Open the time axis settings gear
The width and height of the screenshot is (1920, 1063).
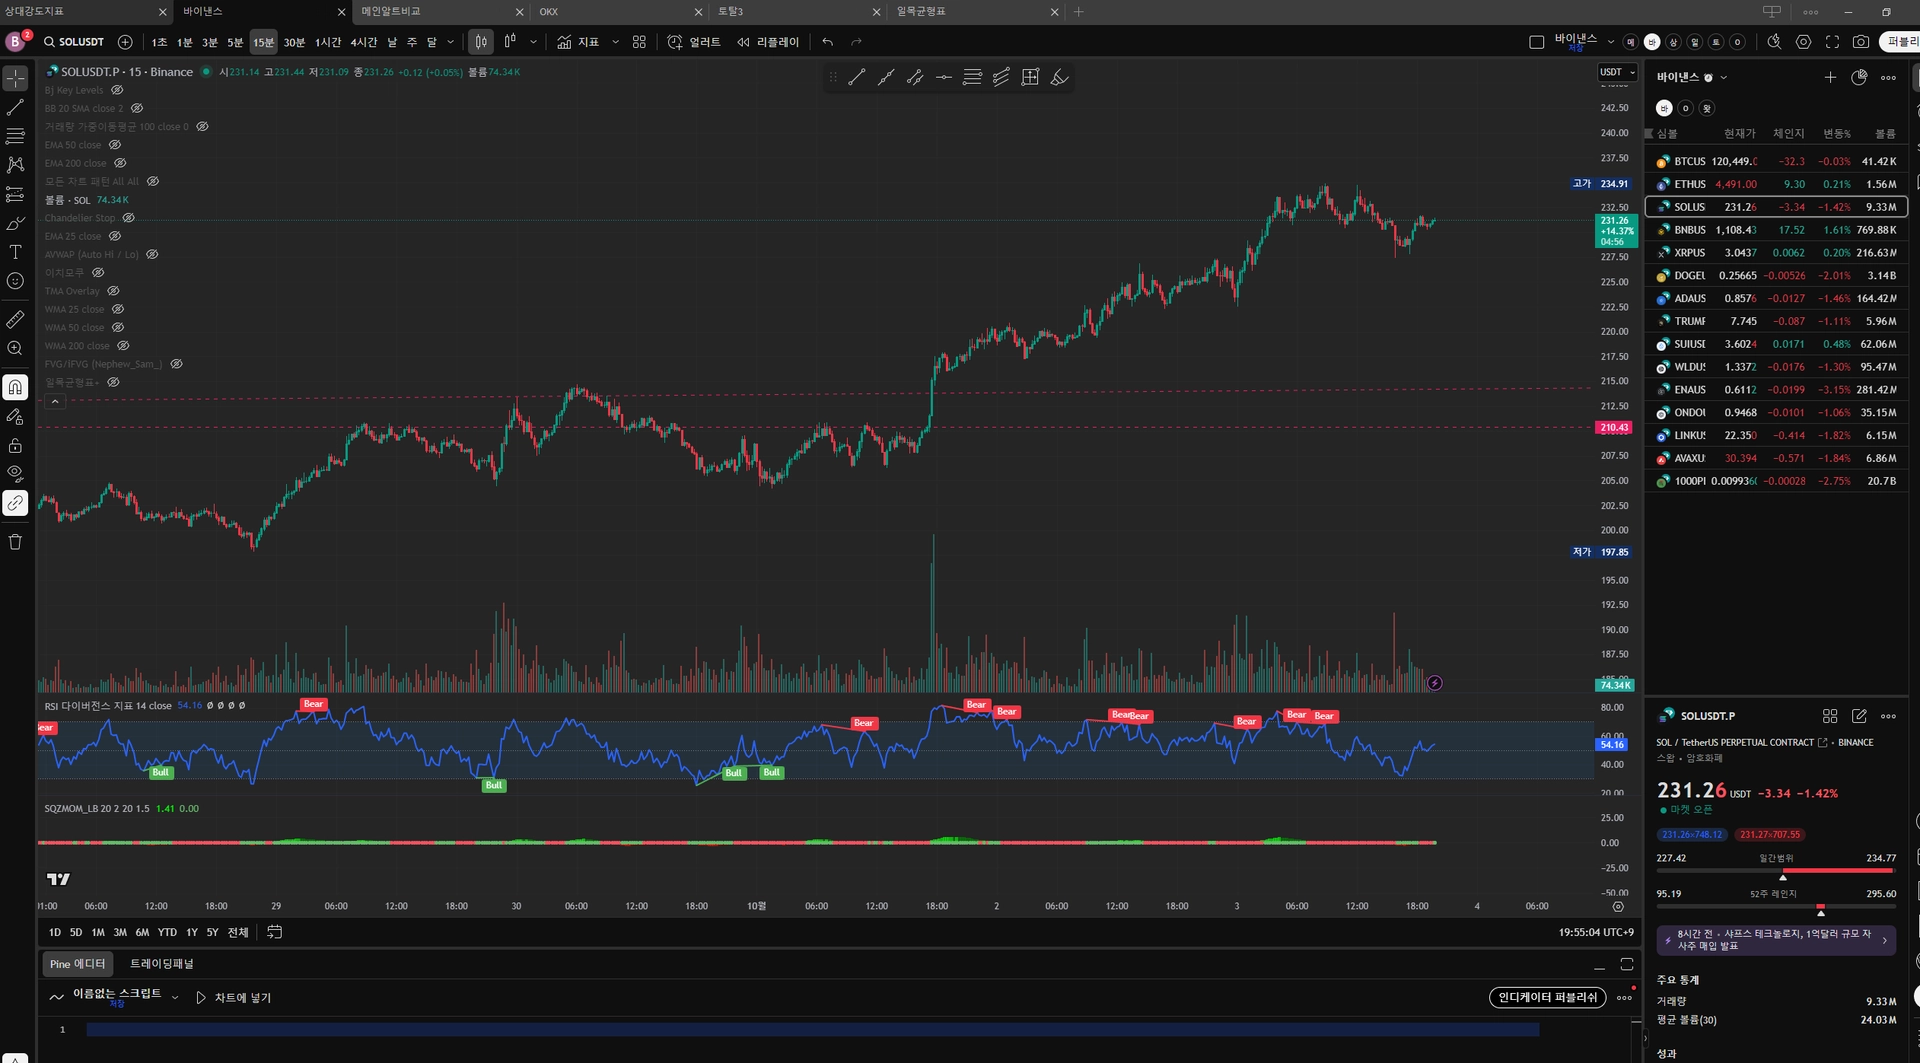pos(1618,906)
